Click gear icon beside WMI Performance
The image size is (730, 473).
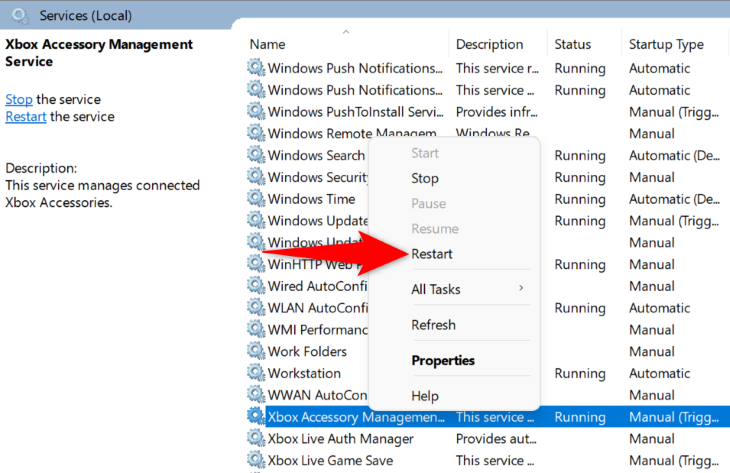tap(256, 330)
